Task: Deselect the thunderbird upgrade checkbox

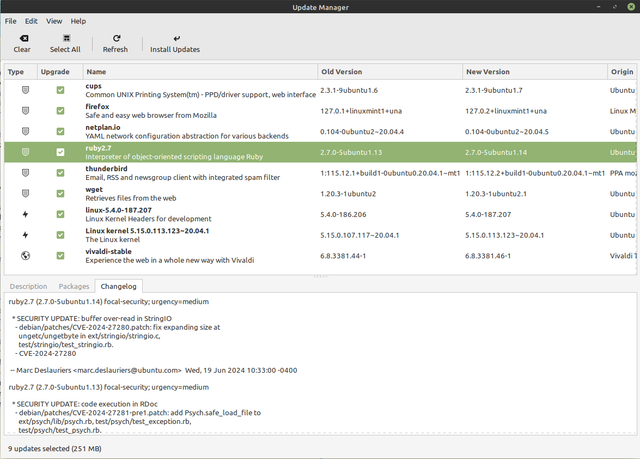Action: click(x=60, y=173)
